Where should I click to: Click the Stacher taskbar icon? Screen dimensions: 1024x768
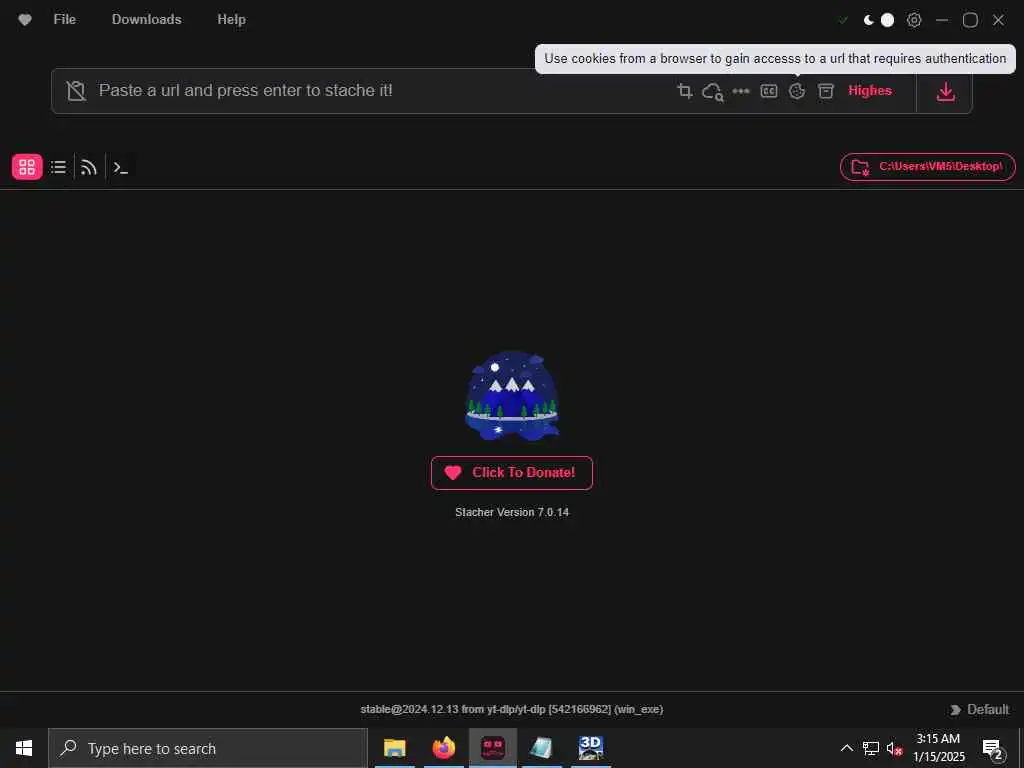[492, 748]
